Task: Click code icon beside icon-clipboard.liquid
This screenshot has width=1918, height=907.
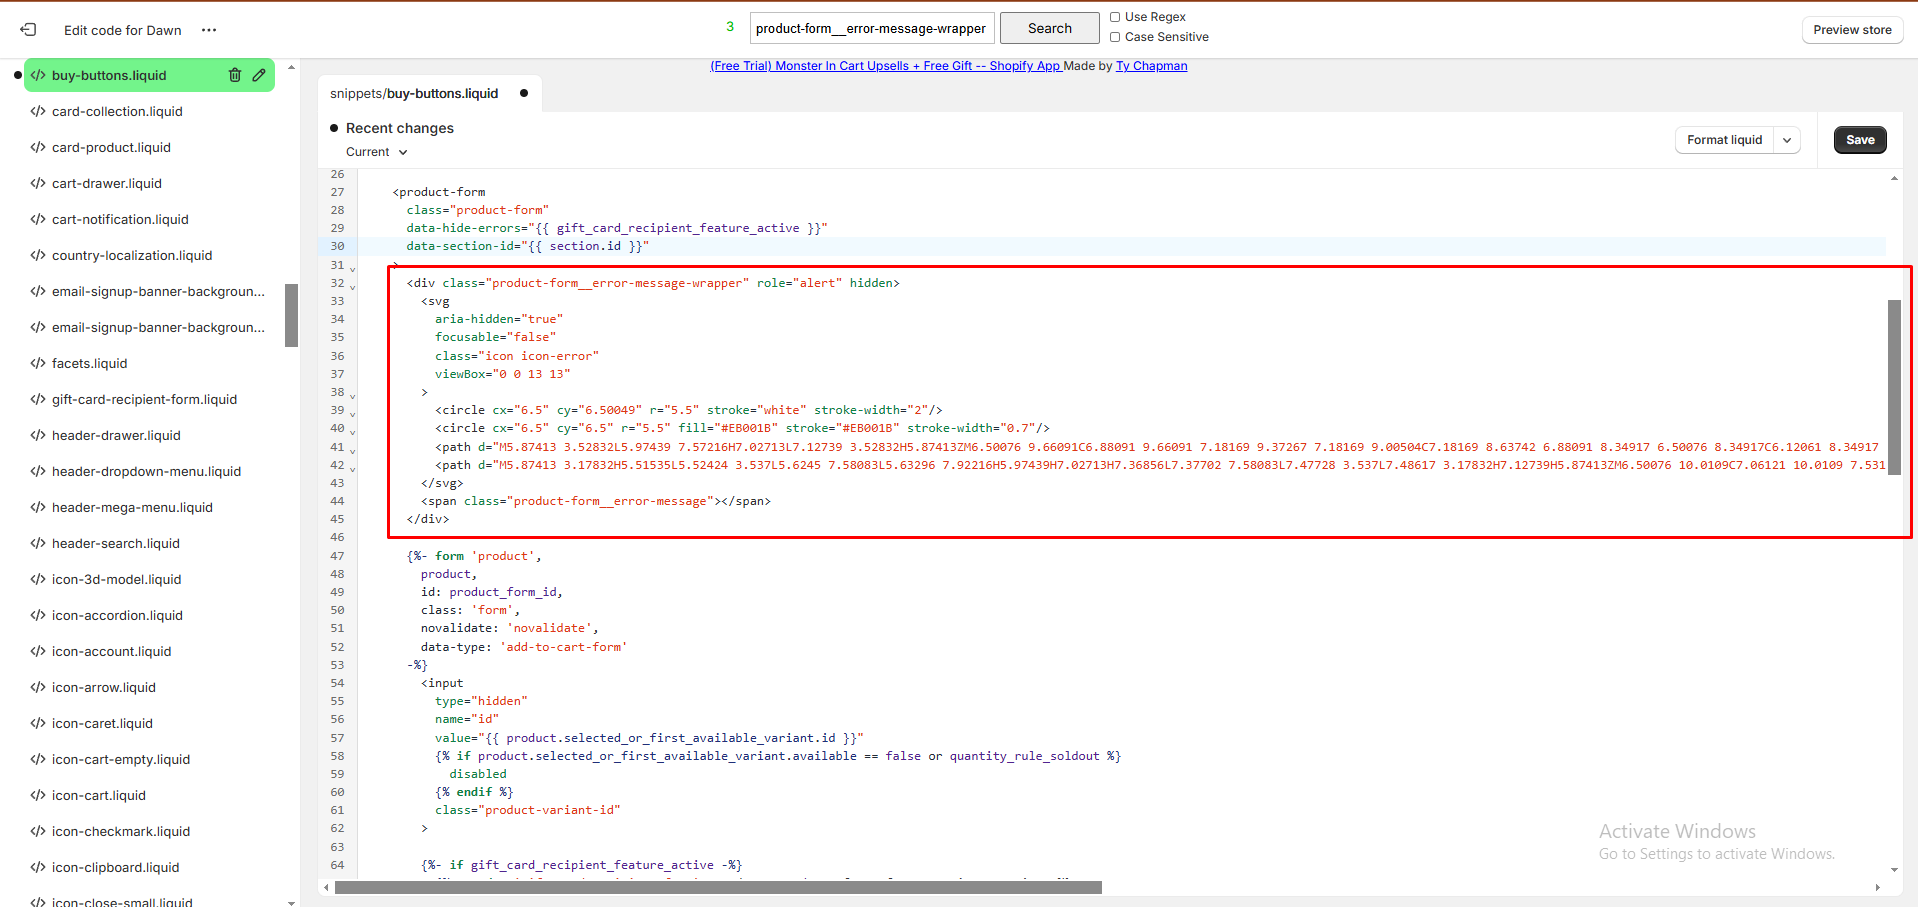Action: pyautogui.click(x=38, y=867)
